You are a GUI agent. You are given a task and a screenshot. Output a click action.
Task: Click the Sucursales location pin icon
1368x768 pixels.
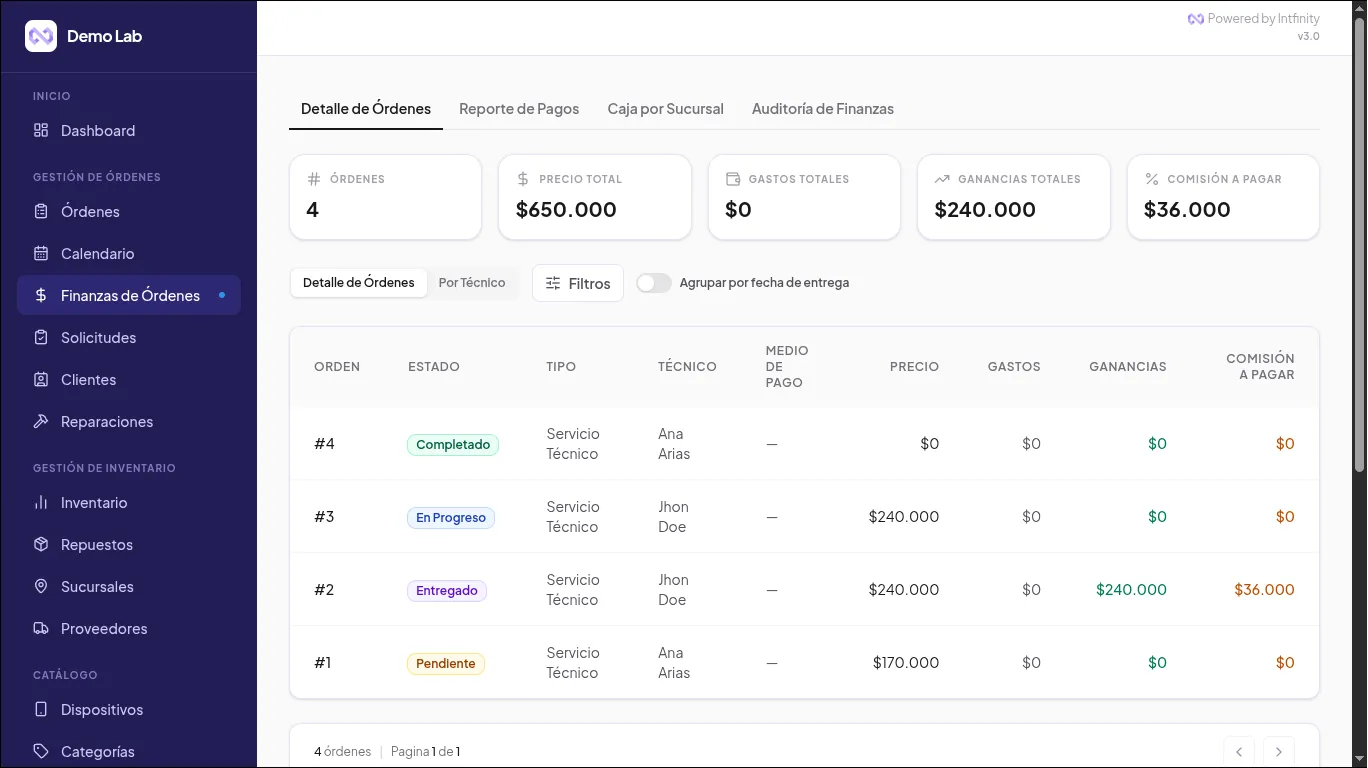pyautogui.click(x=41, y=587)
